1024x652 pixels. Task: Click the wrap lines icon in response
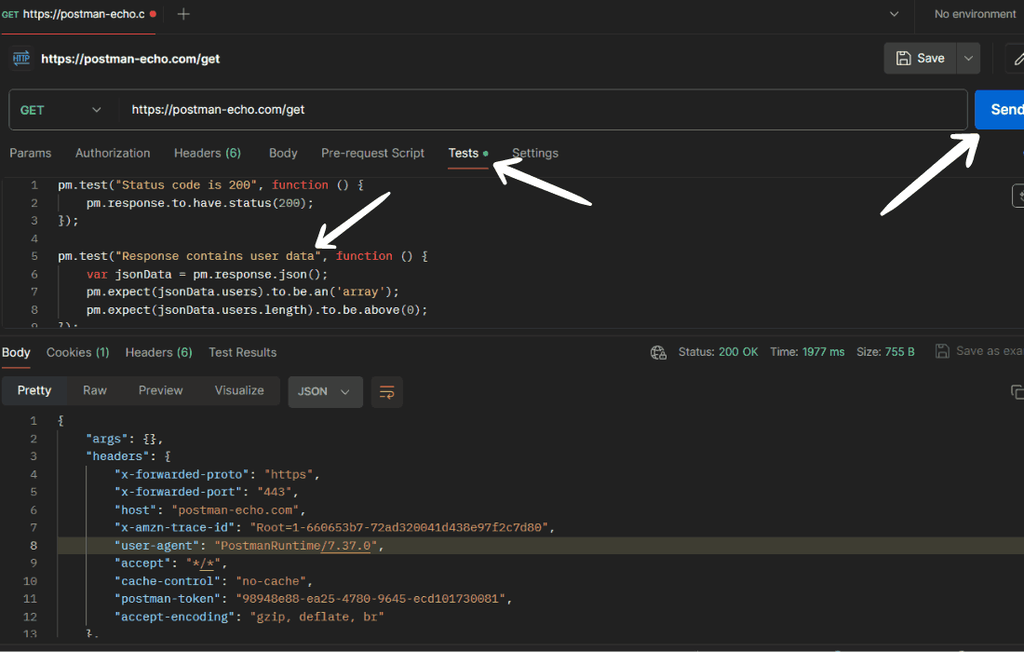tap(387, 392)
